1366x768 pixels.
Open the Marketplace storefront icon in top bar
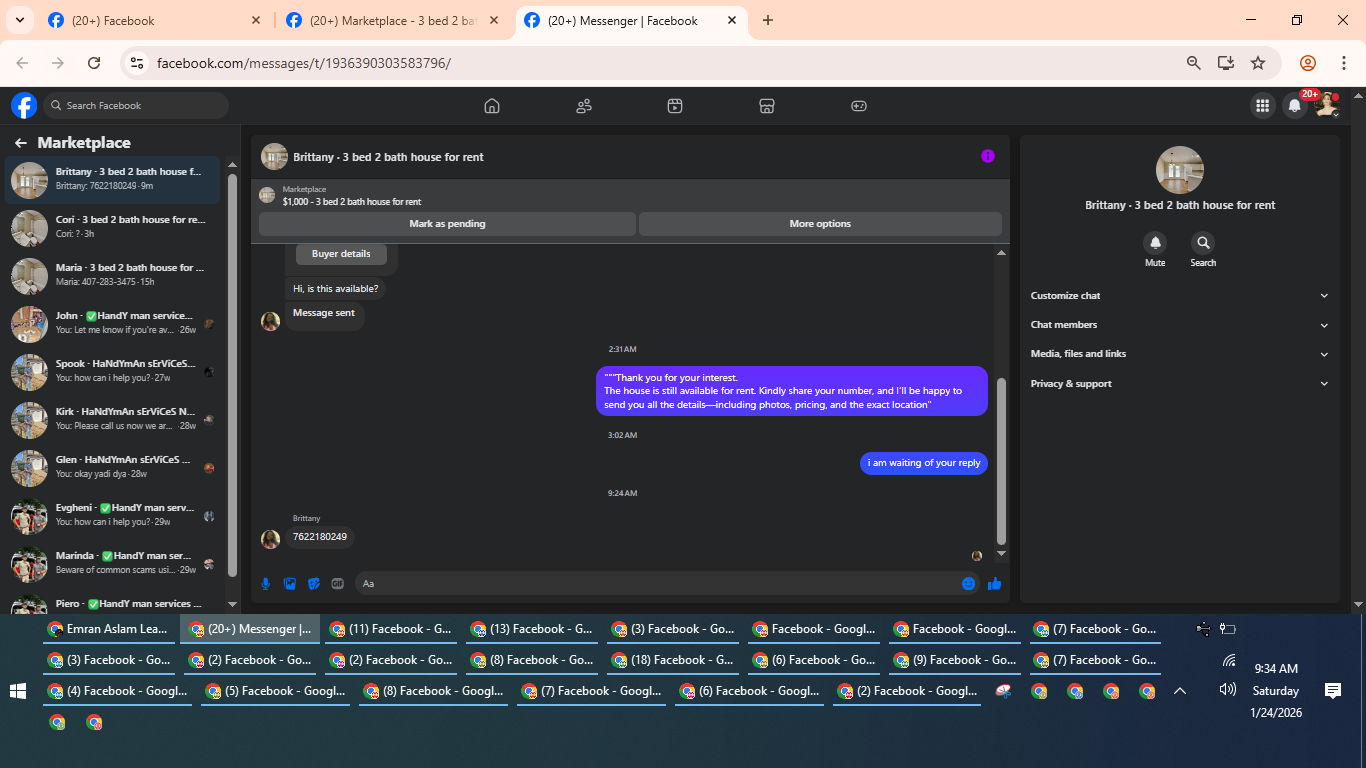click(767, 106)
